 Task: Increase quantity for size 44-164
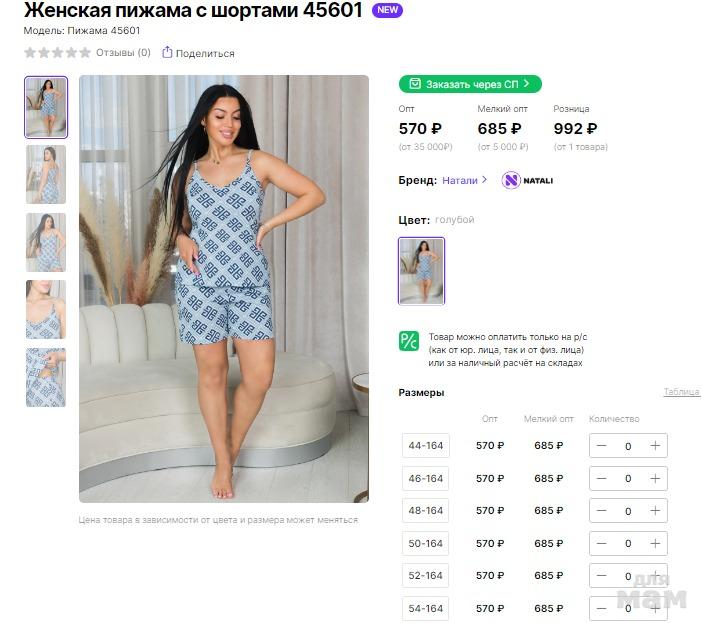click(x=655, y=445)
